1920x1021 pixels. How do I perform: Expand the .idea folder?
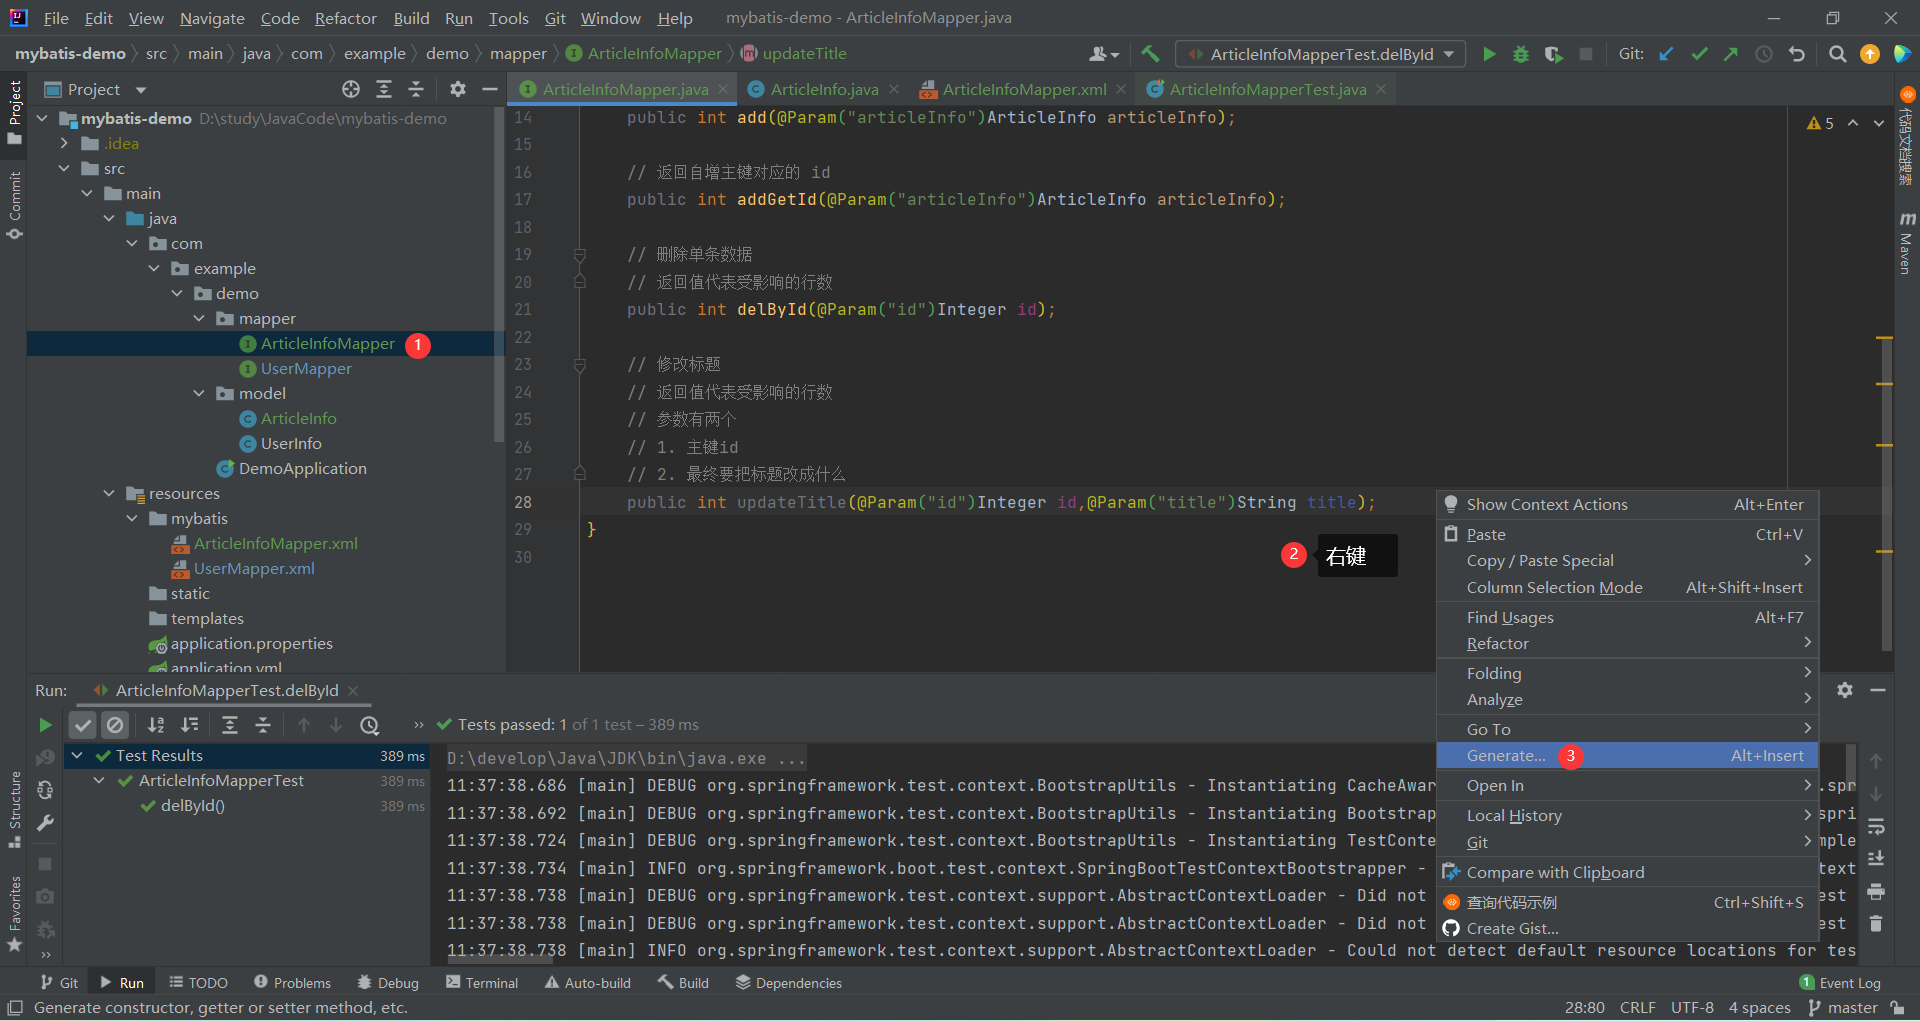(x=64, y=144)
